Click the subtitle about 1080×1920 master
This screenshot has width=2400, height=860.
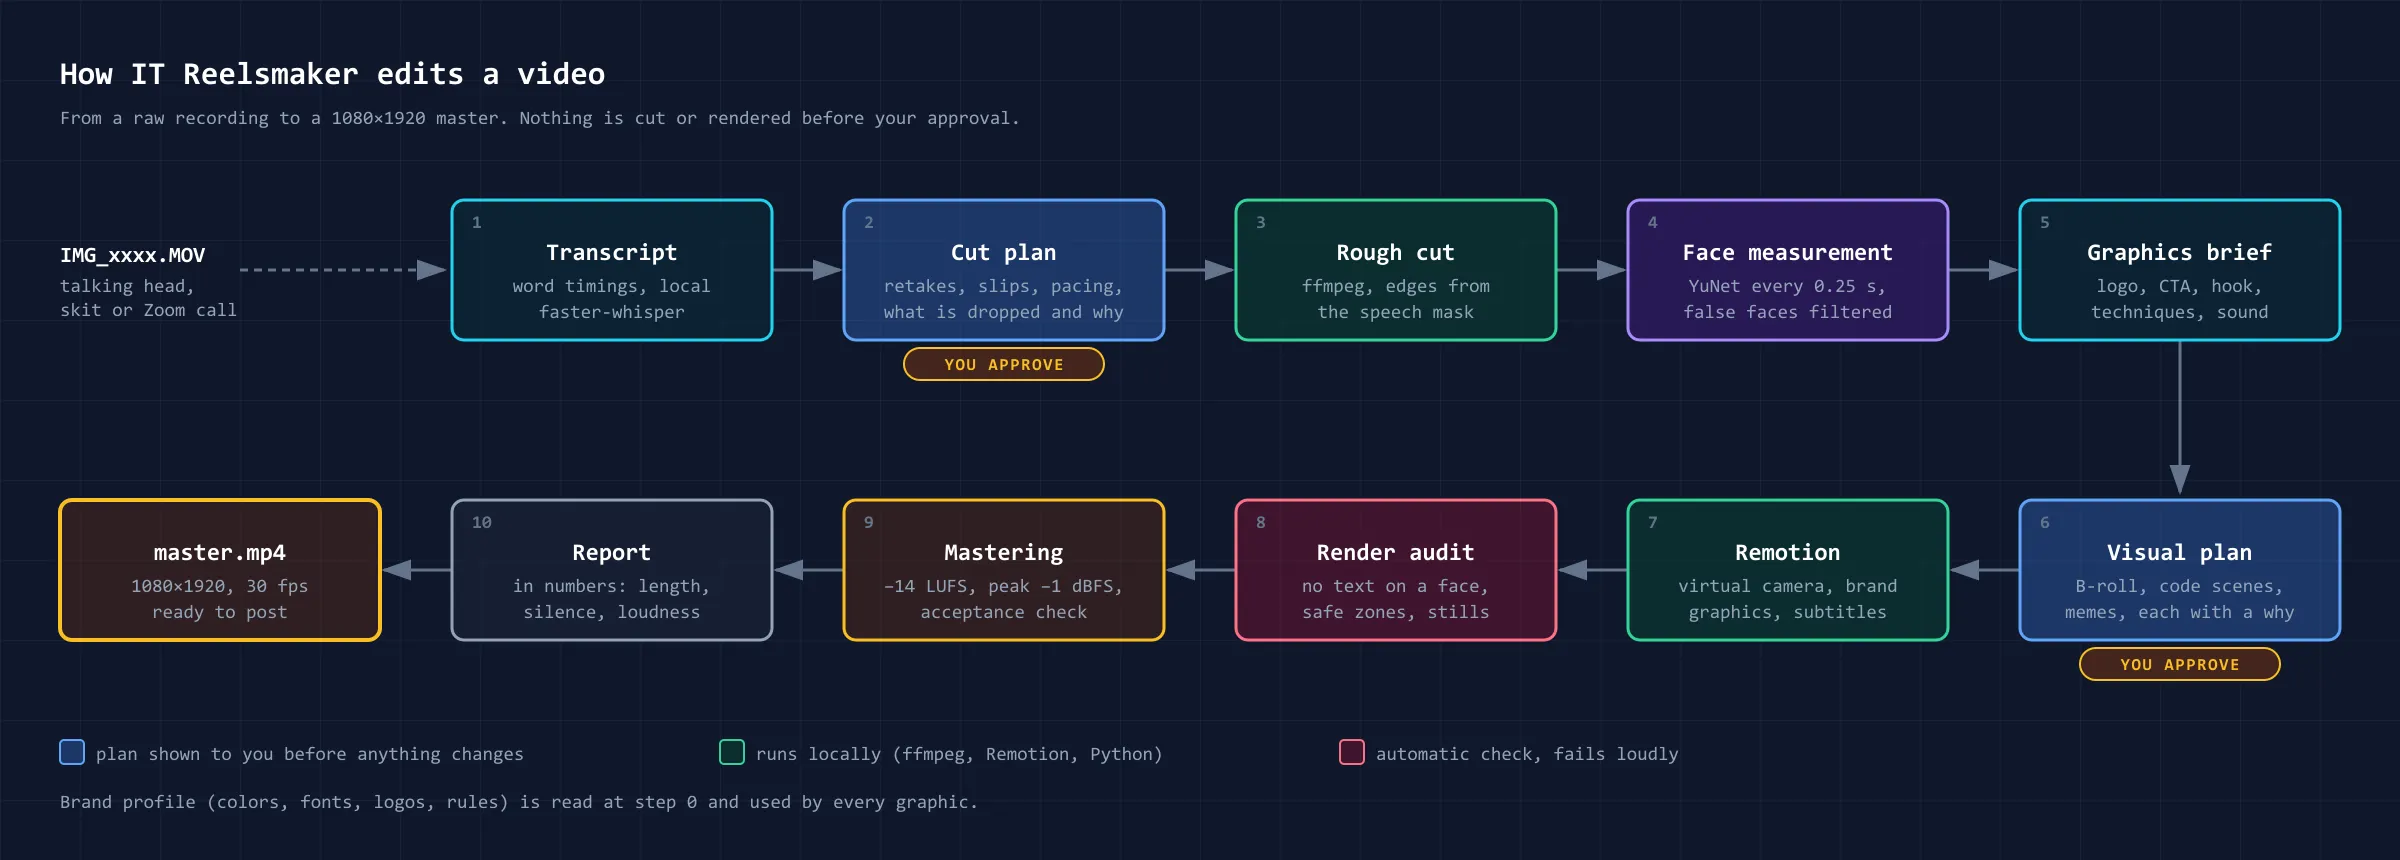pyautogui.click(x=540, y=118)
